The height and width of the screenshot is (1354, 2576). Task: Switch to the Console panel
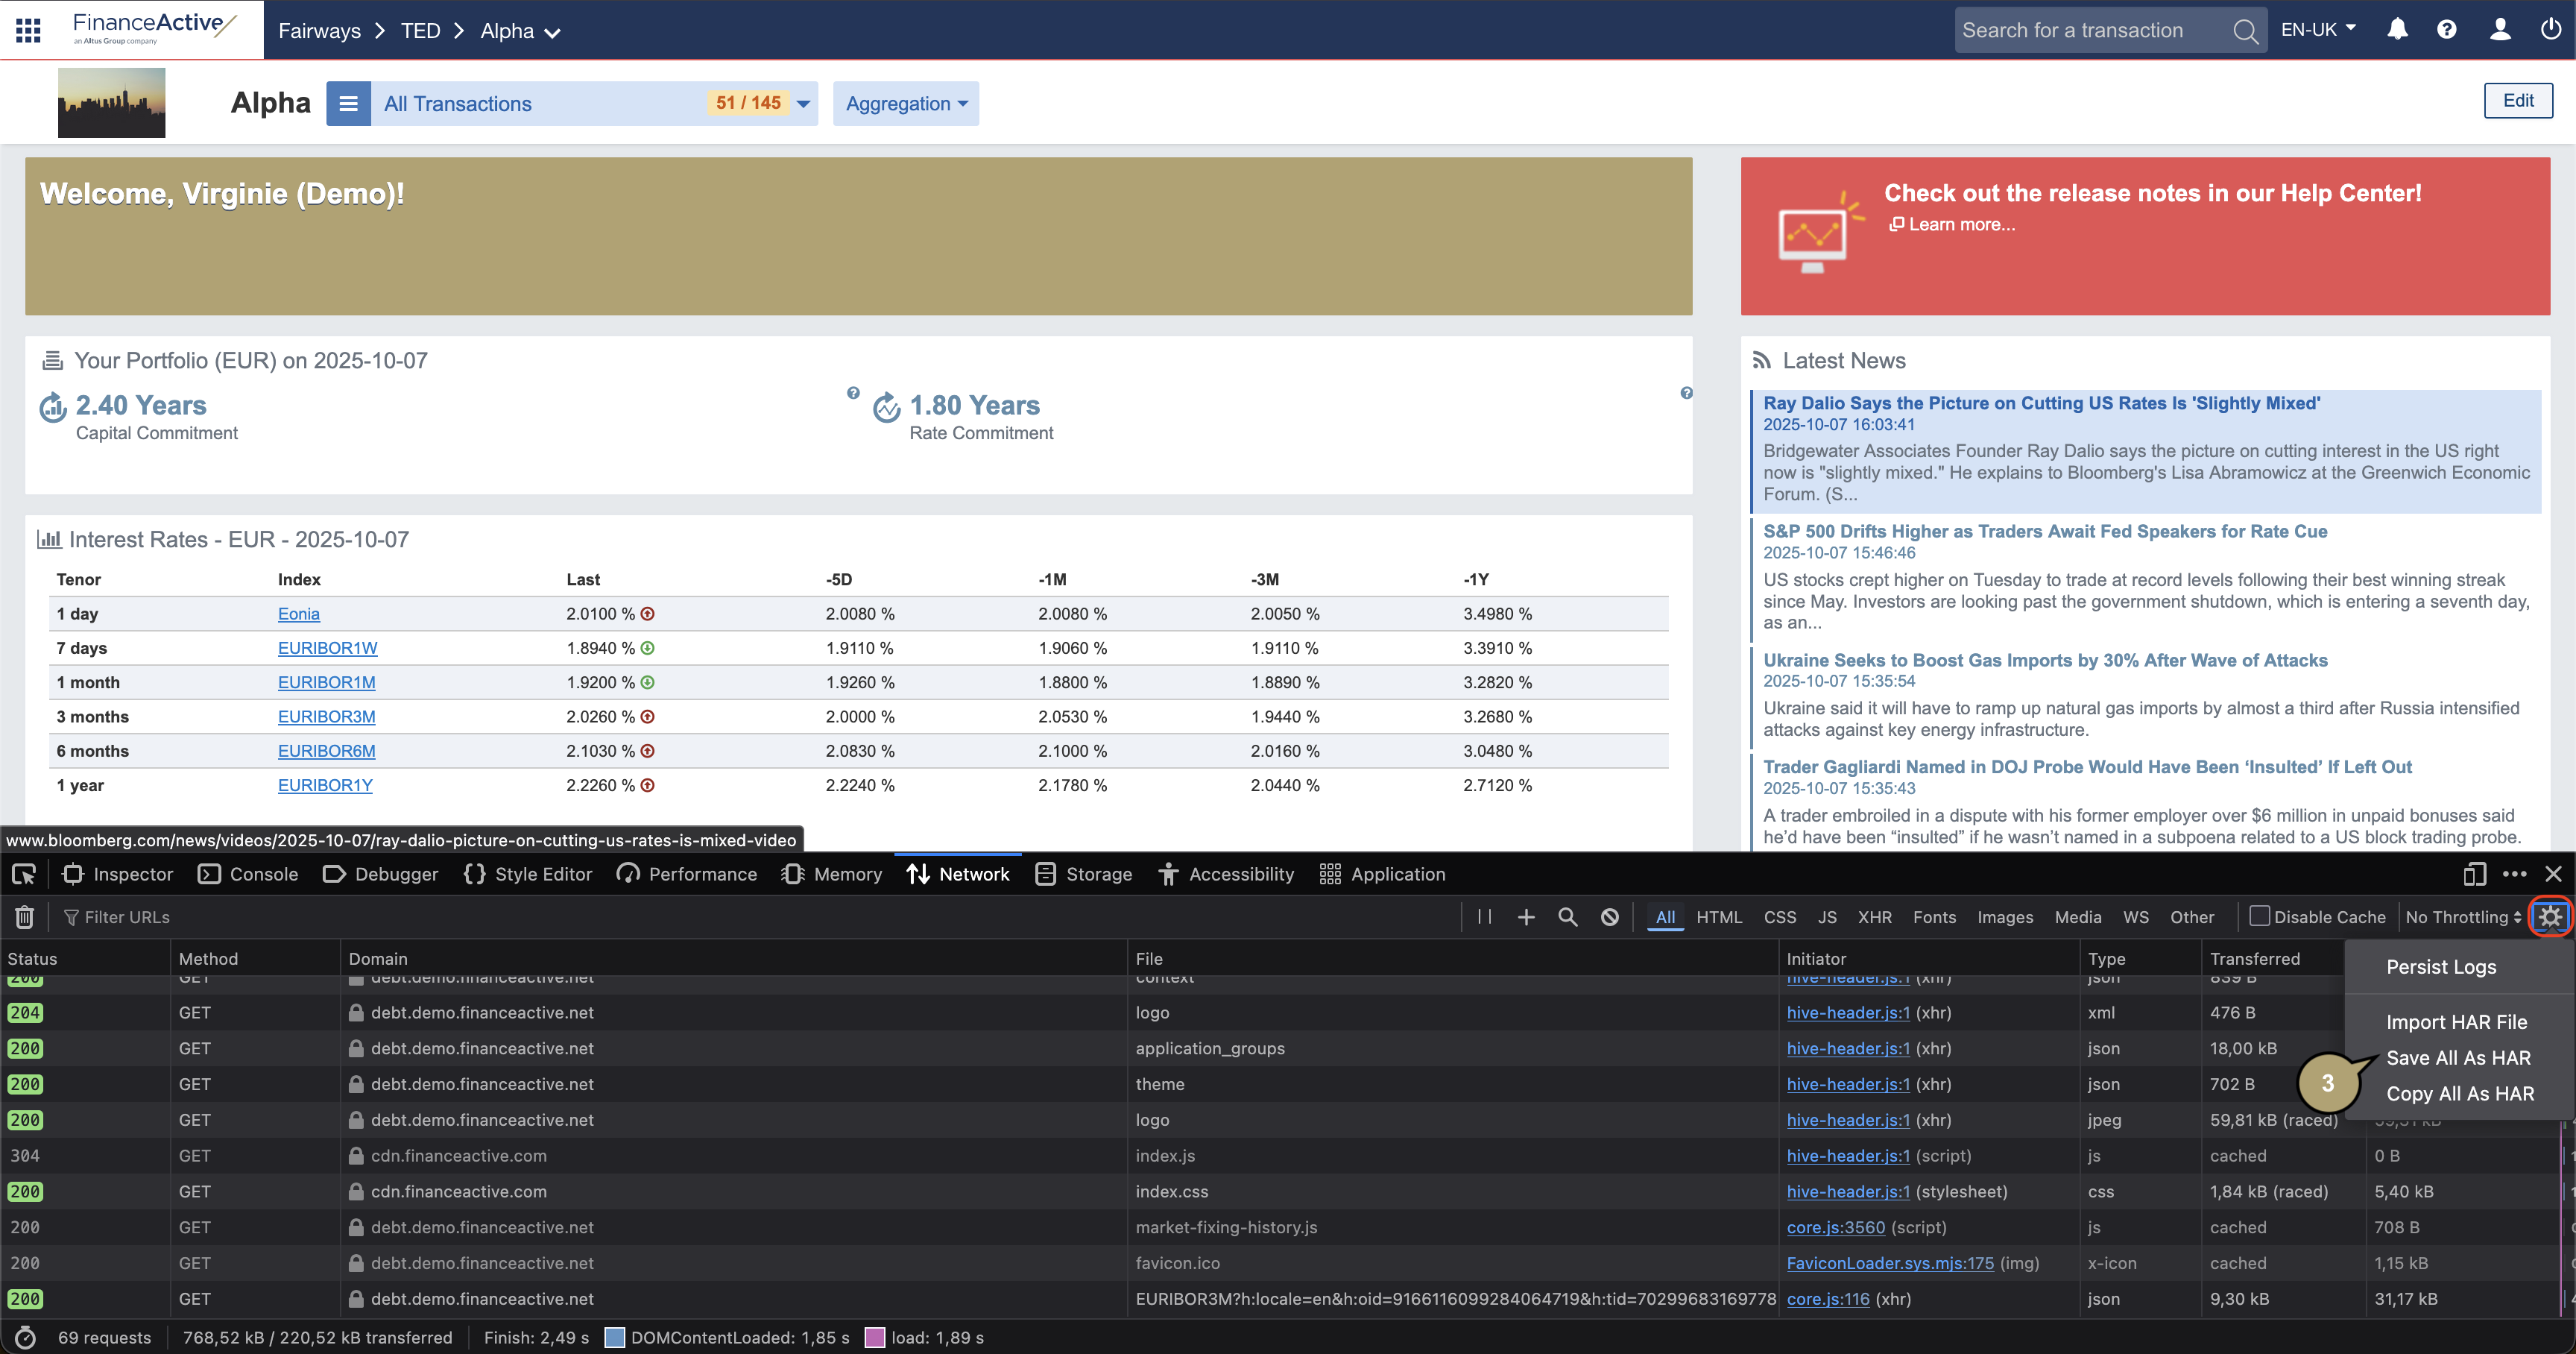(248, 873)
